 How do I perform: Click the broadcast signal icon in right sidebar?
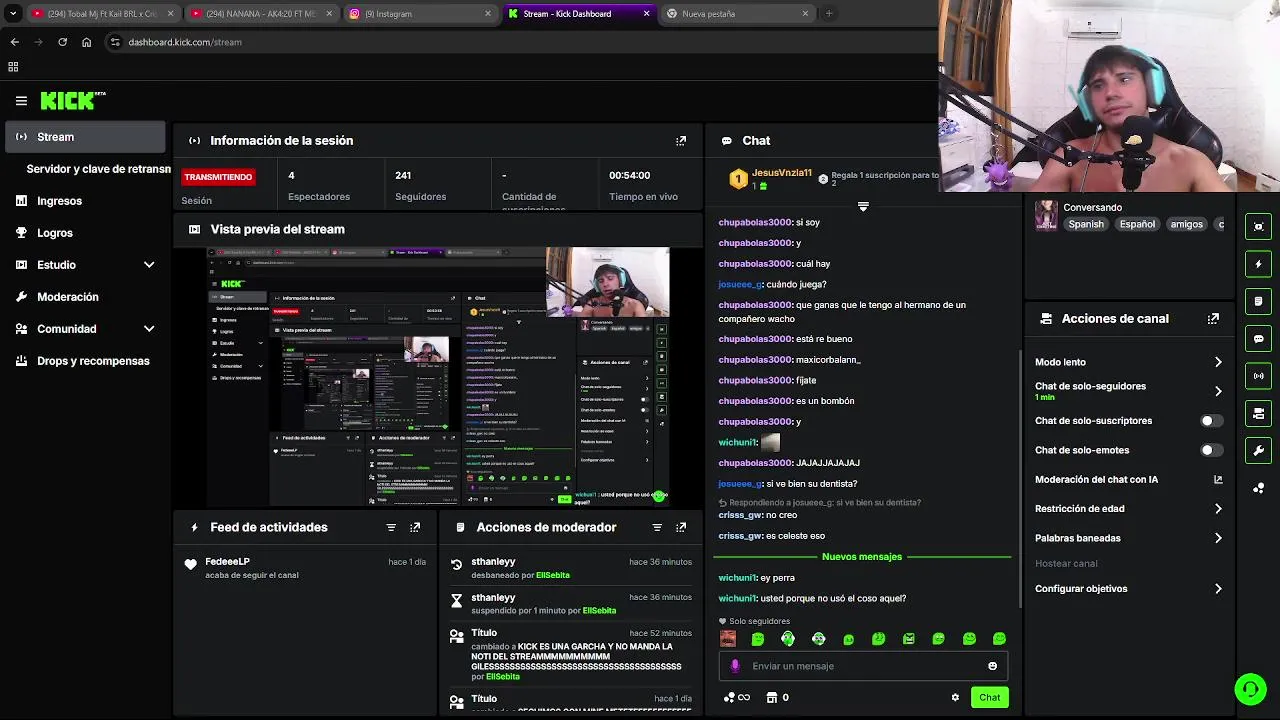point(1259,376)
